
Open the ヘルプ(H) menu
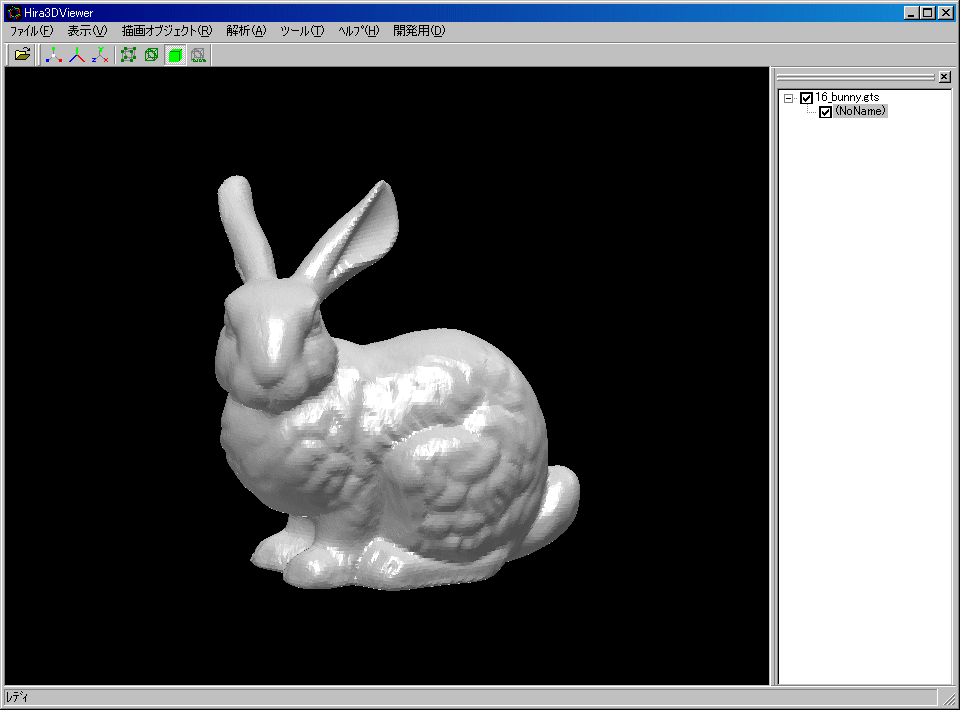coord(359,31)
